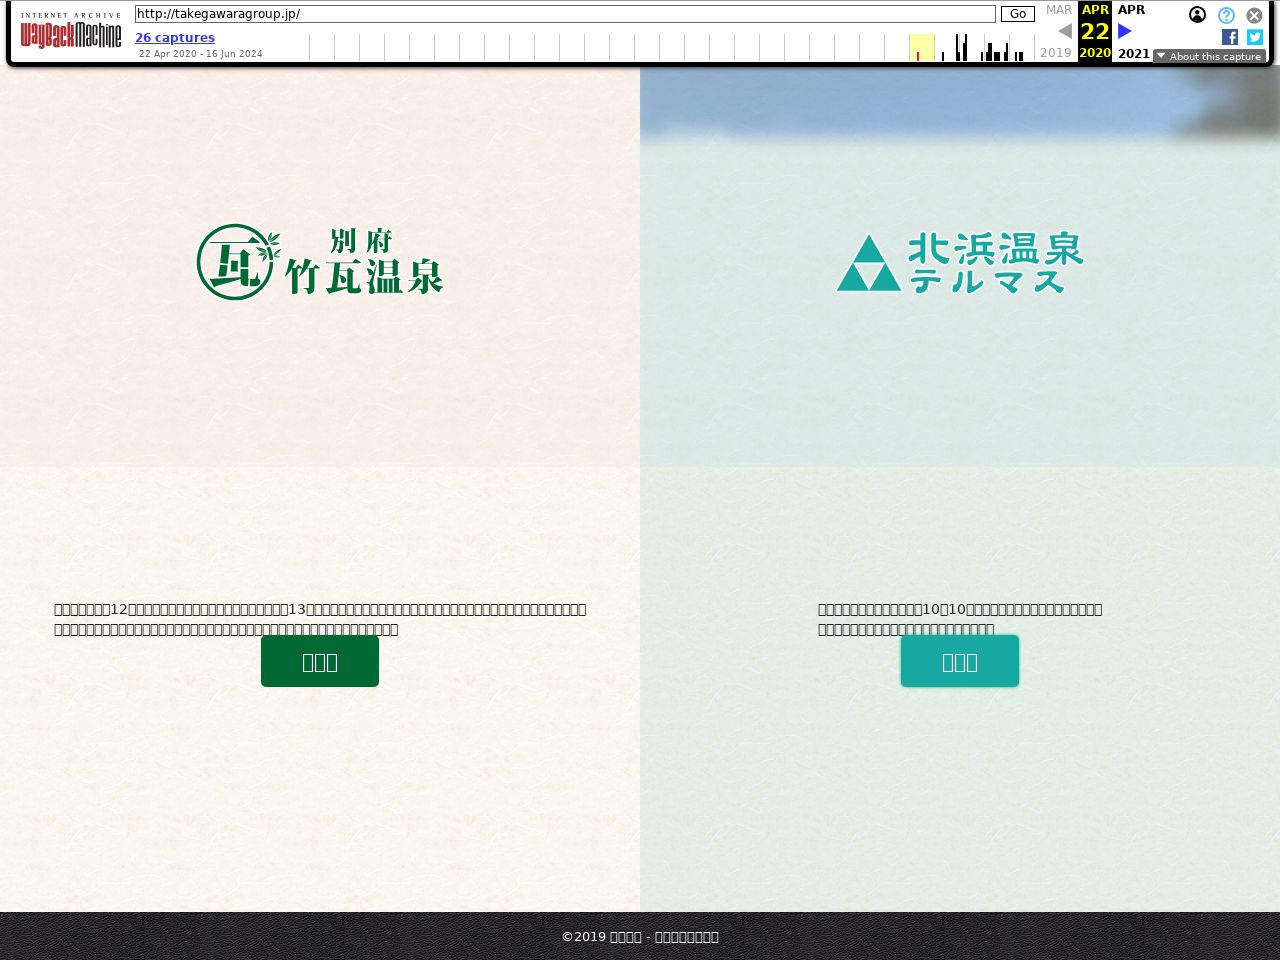Screen dimensions: 1280x960
Task: Click the description text mentioning 12 and 13
Action: 320,619
